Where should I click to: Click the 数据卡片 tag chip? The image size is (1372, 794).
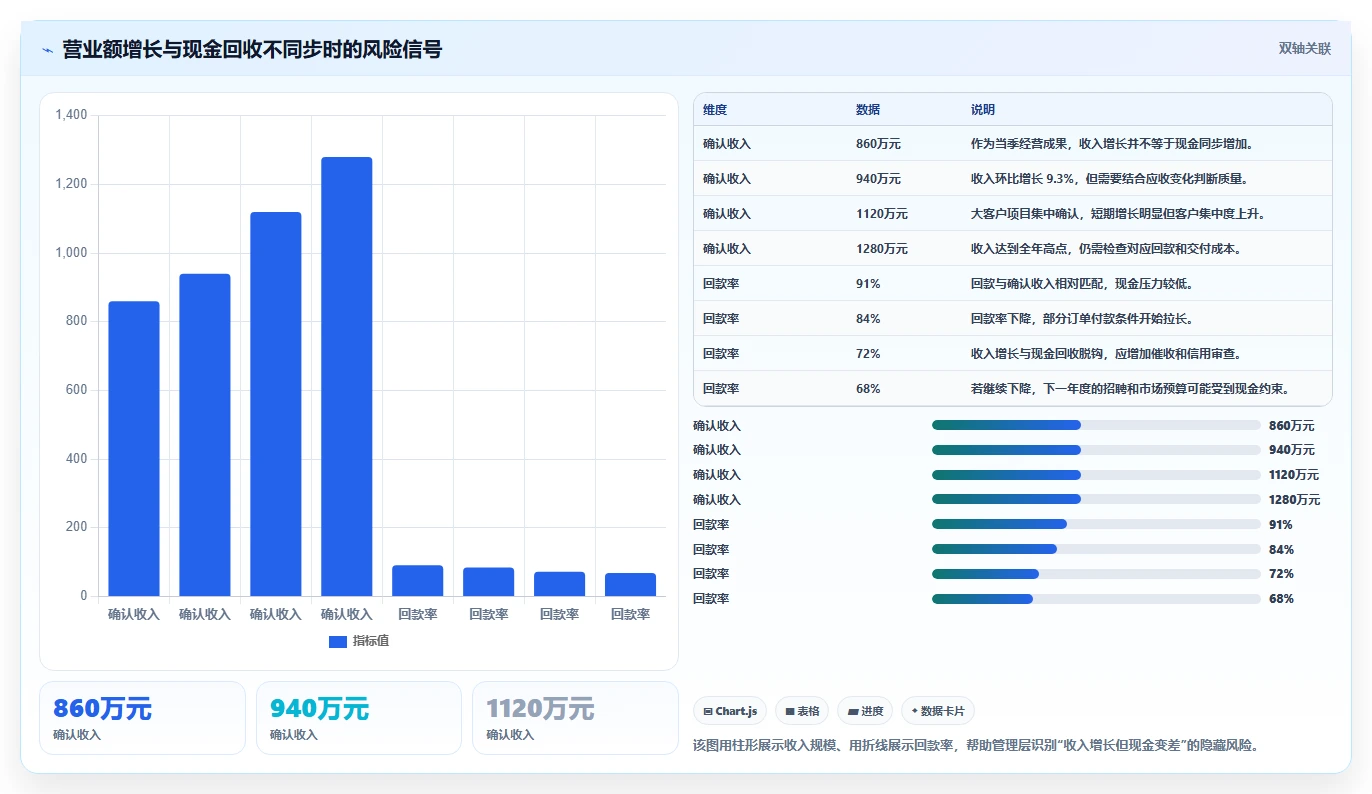(938, 711)
